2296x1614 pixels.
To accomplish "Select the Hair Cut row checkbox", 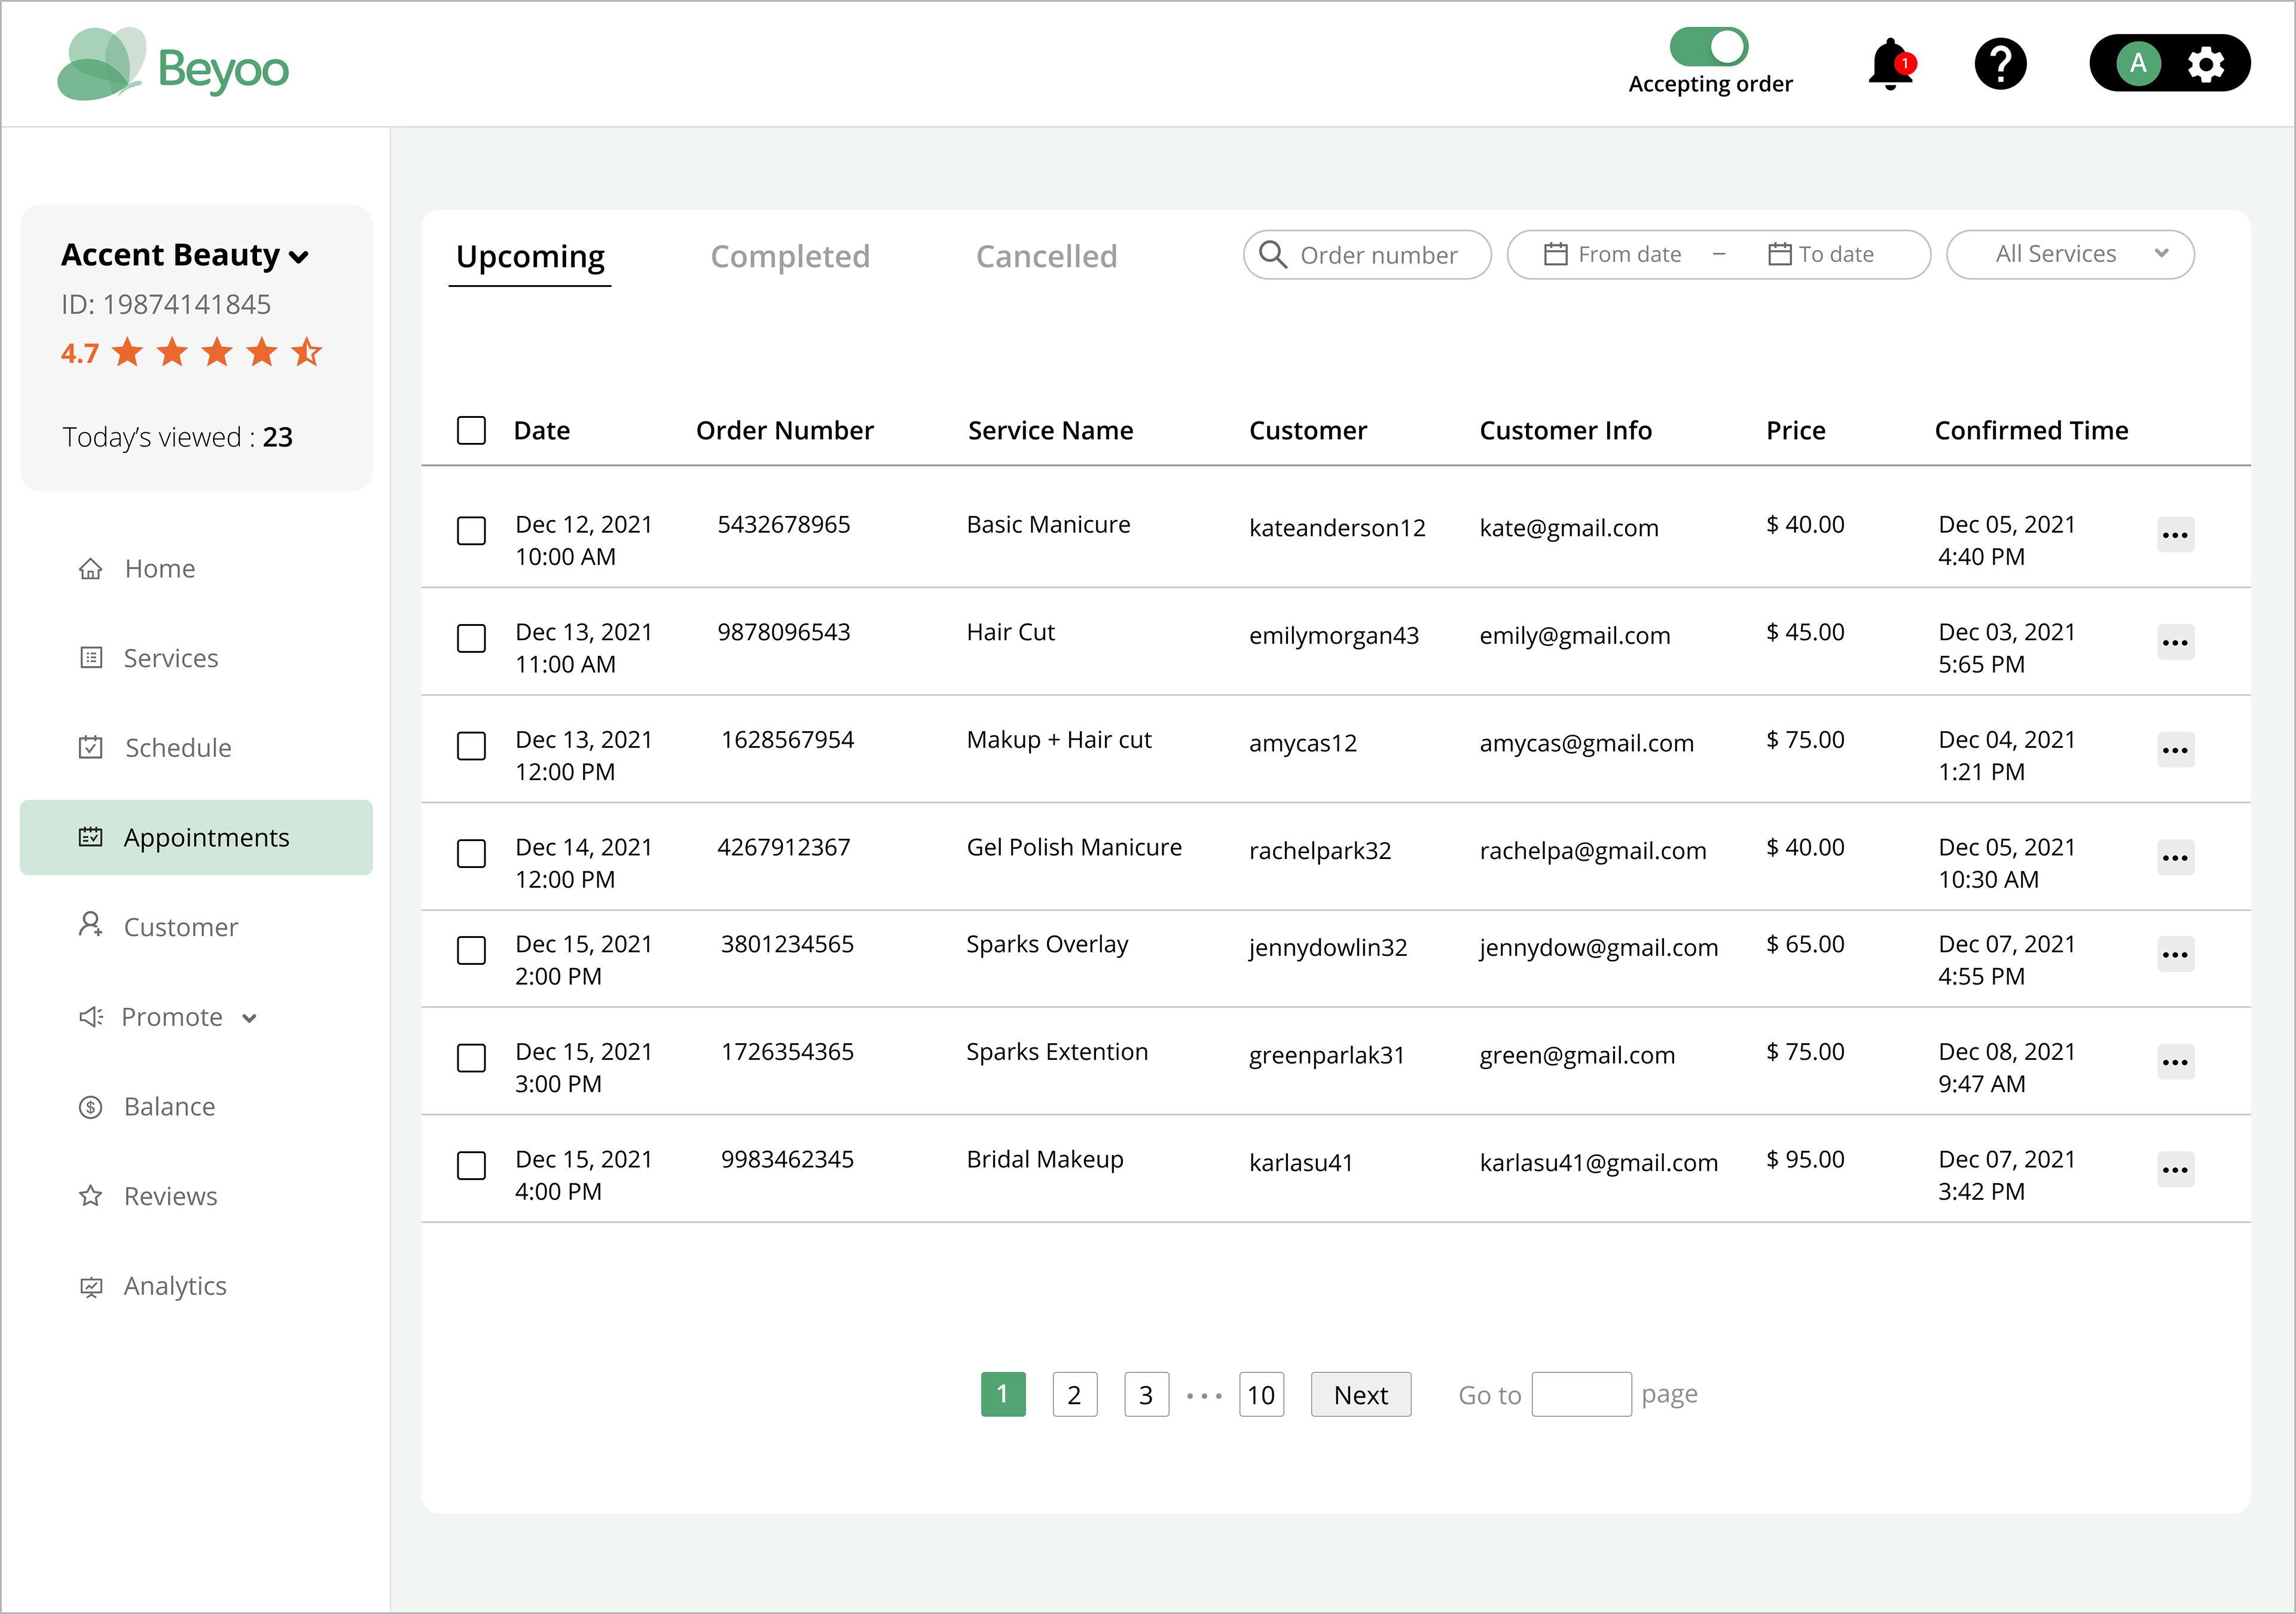I will point(471,639).
